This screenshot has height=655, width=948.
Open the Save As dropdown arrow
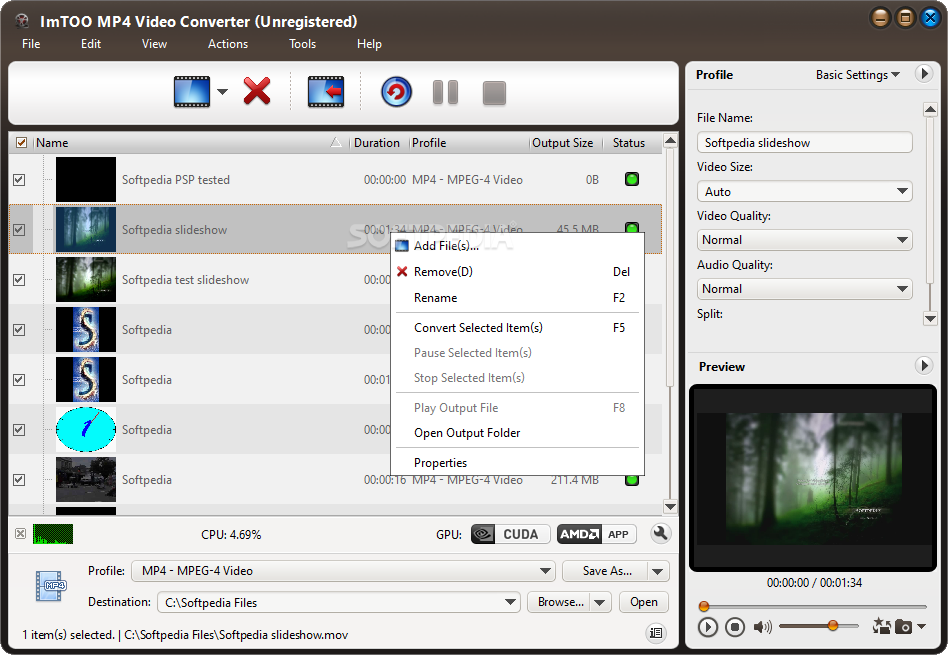coord(658,571)
